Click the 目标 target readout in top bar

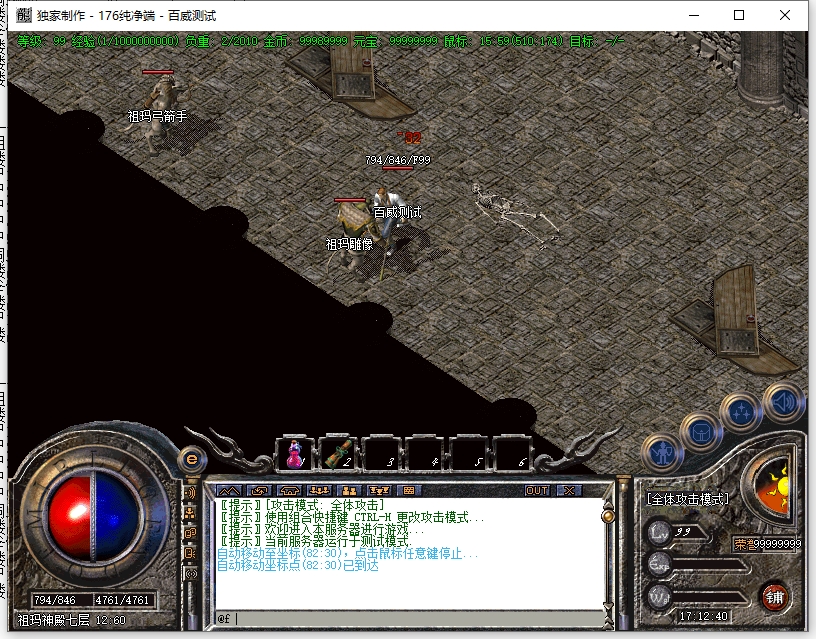(x=597, y=41)
